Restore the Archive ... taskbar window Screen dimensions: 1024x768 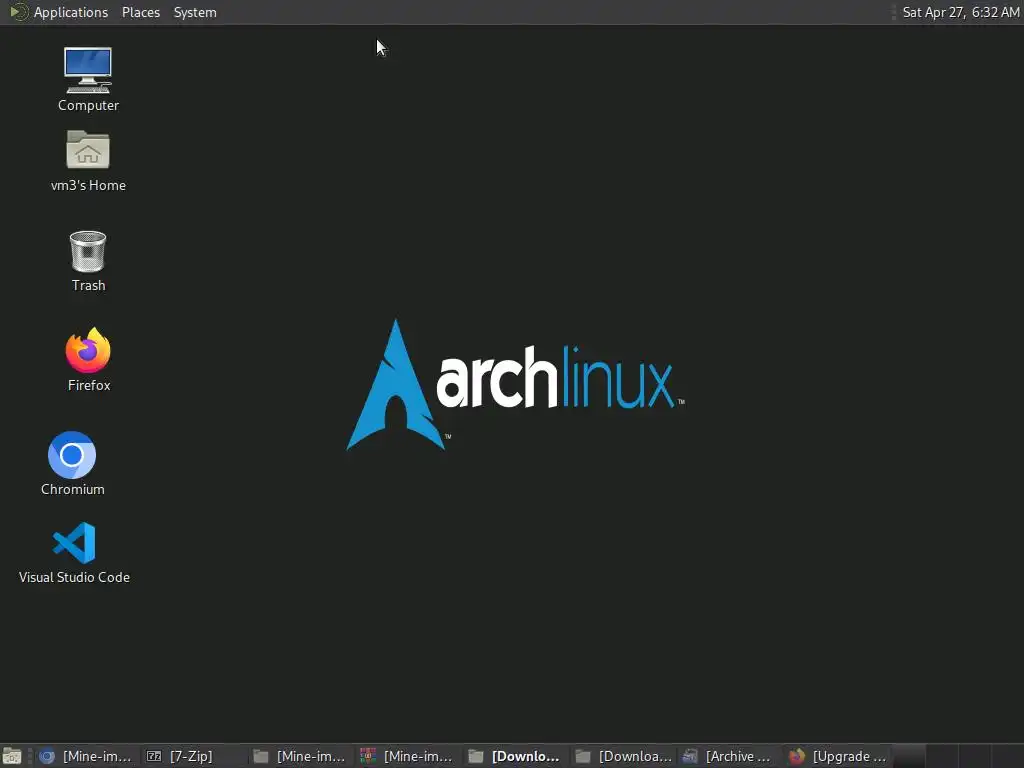pos(729,756)
